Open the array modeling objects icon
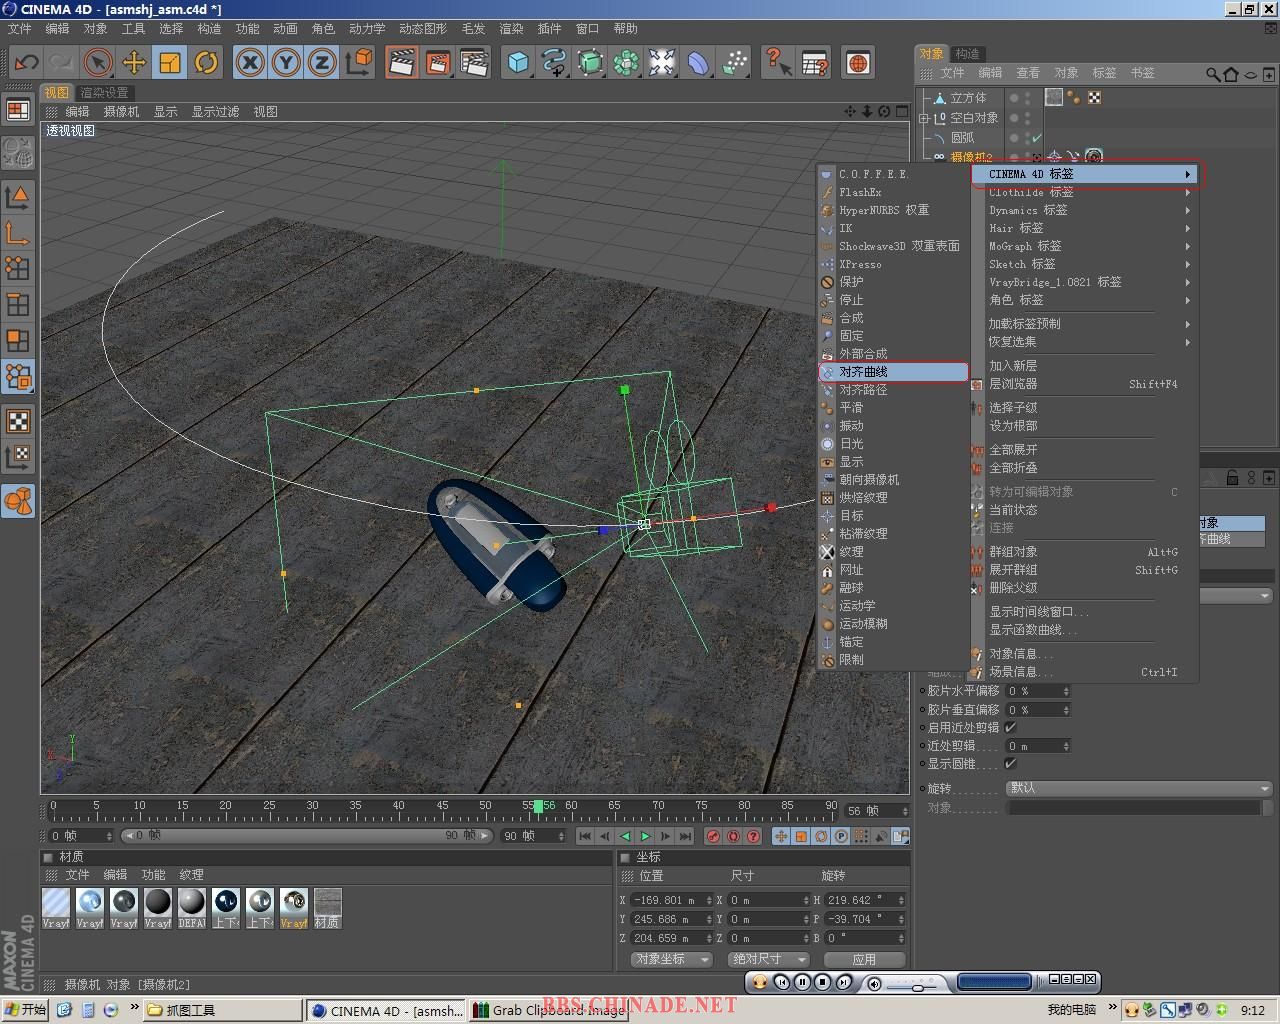The height and width of the screenshot is (1024, 1280). pos(626,63)
